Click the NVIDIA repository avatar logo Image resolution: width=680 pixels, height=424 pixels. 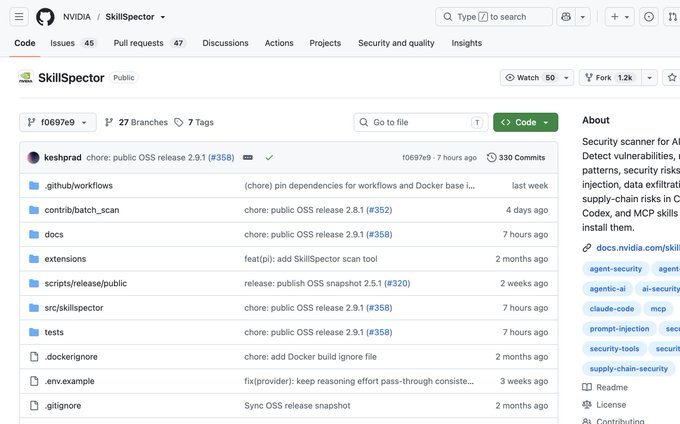tap(26, 78)
